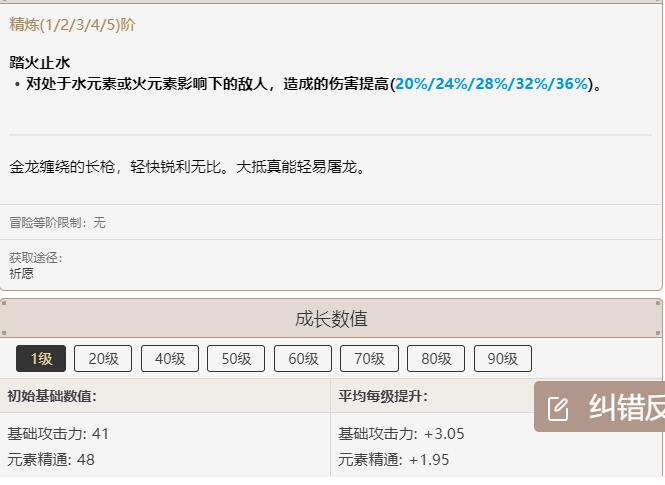Pick the 70级 level tab
The image size is (665, 485).
369,359
